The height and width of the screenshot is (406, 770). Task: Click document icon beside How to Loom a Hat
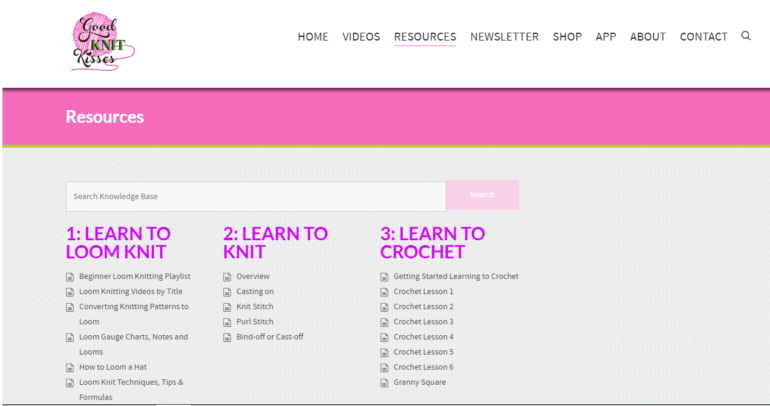click(70, 368)
